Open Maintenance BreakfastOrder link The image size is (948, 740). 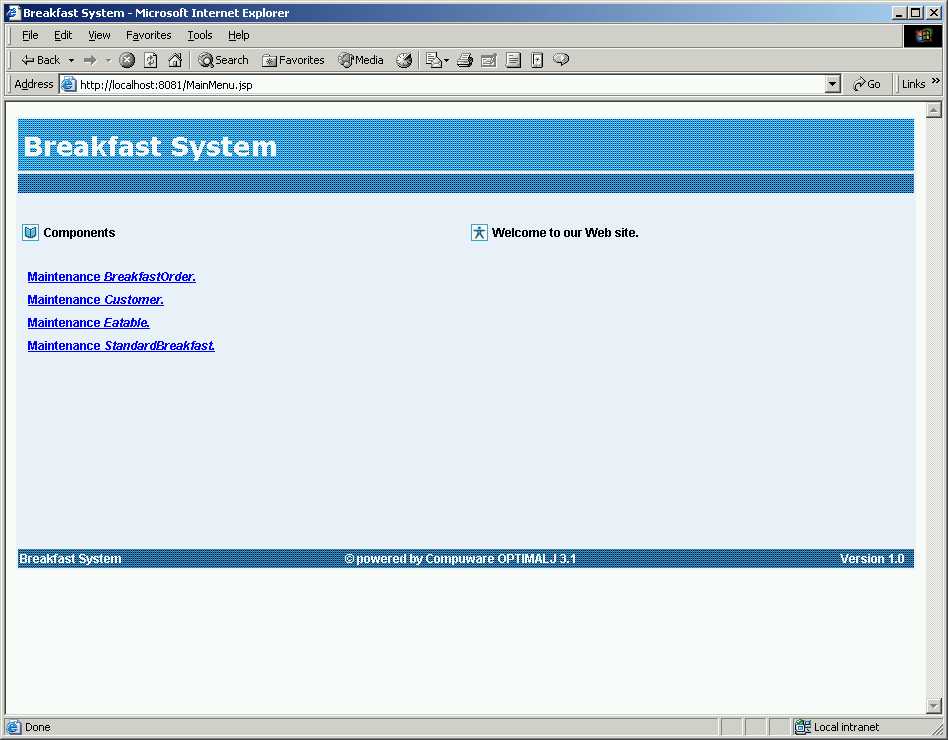click(111, 277)
